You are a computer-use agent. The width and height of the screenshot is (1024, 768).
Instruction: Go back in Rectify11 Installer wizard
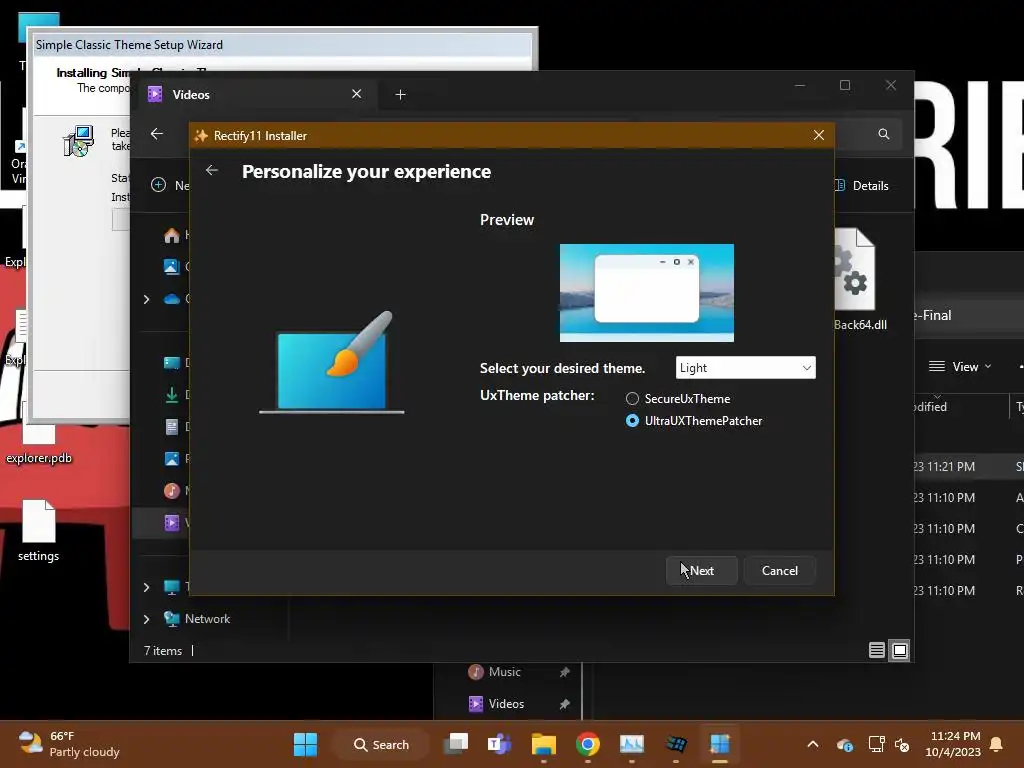pos(212,170)
